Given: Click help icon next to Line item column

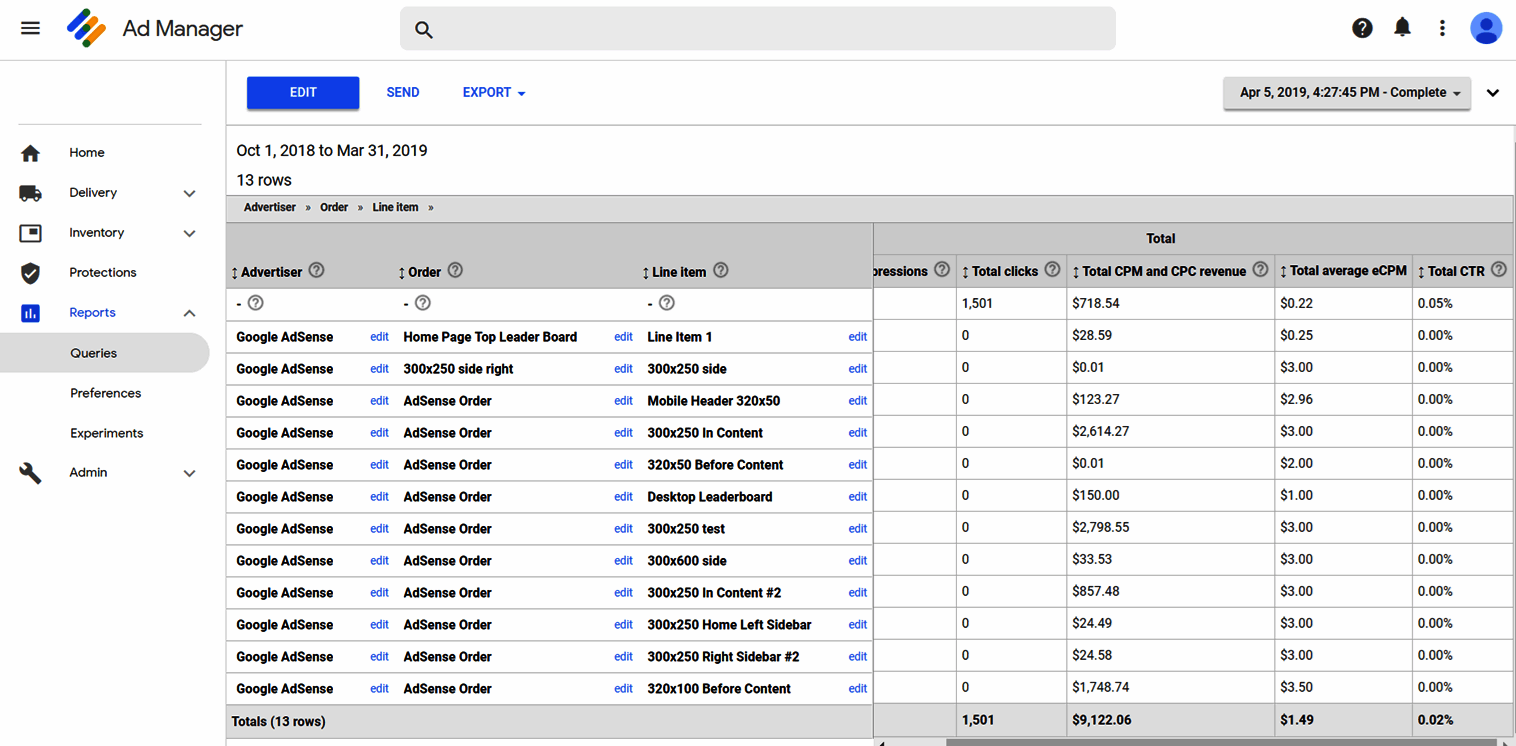Looking at the screenshot, I should (x=721, y=271).
